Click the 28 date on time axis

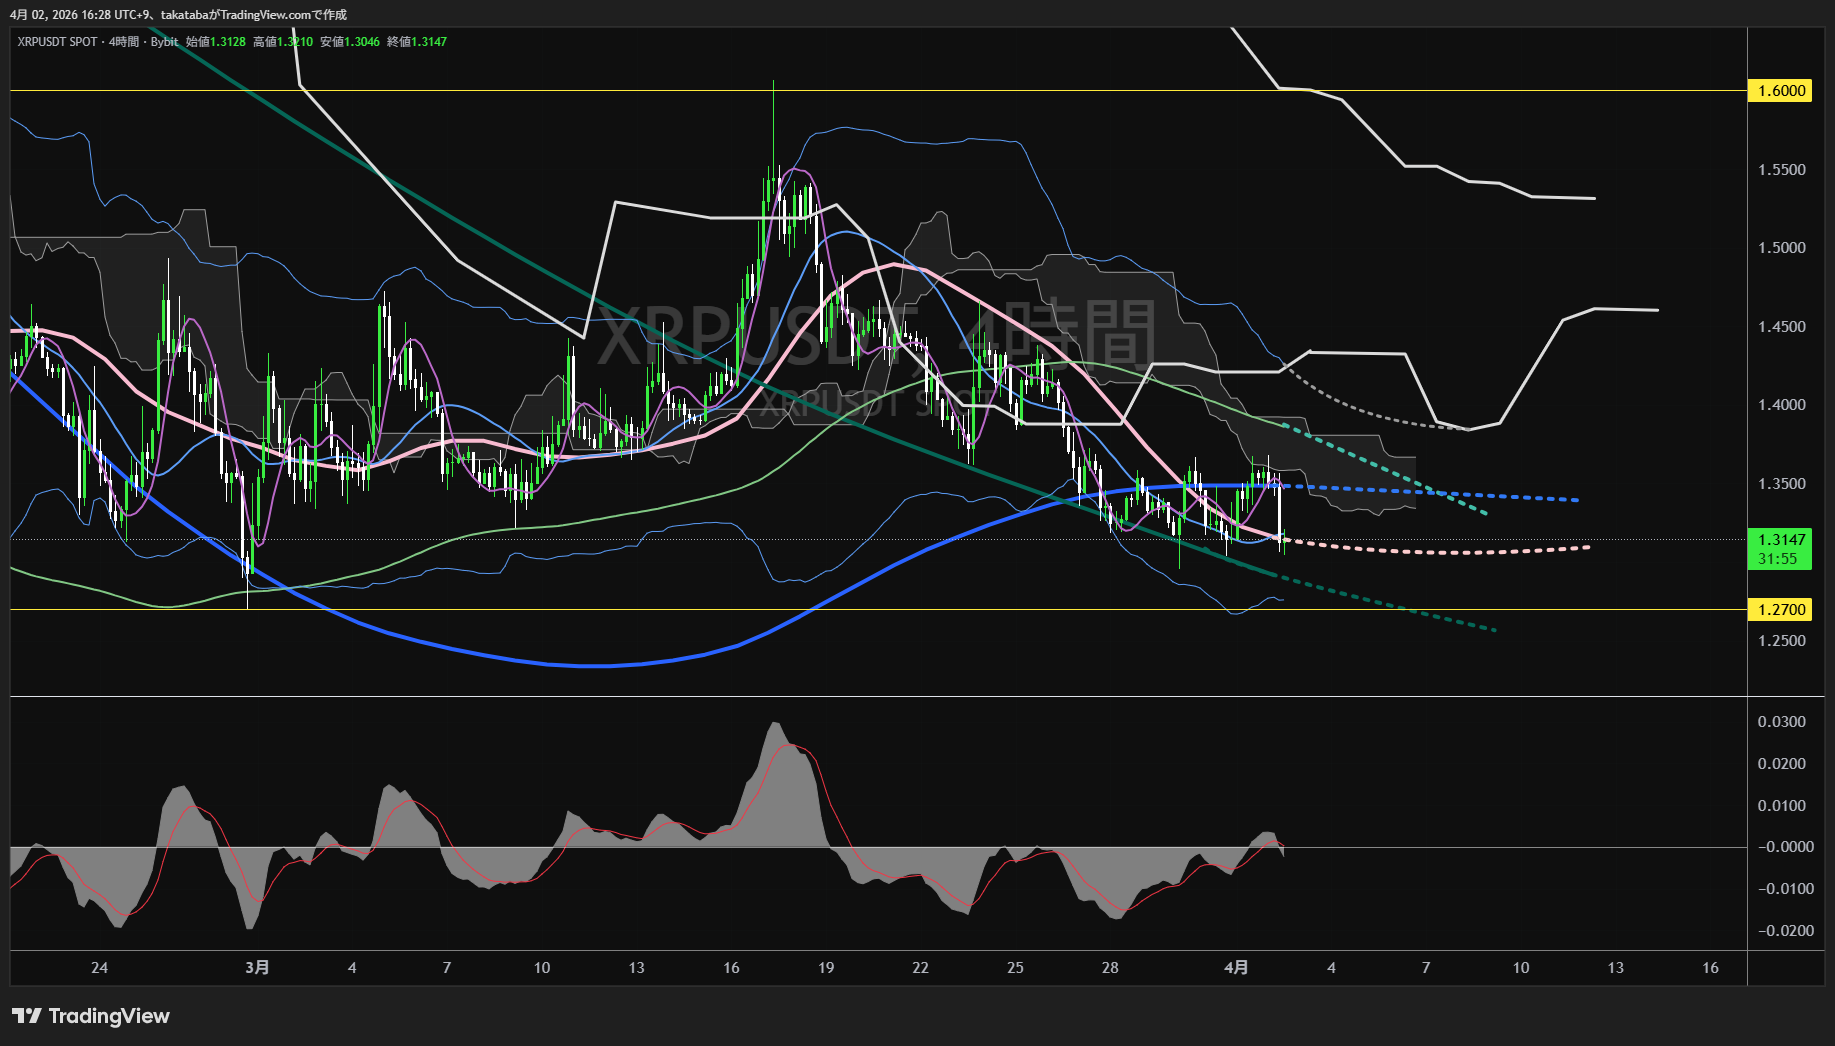(x=1110, y=967)
